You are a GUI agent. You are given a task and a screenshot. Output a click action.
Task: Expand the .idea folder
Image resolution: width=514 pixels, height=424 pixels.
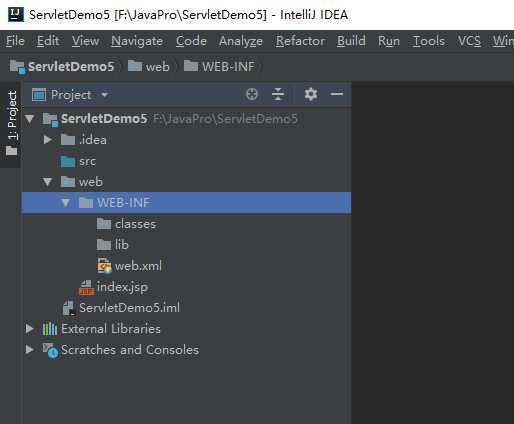pyautogui.click(x=47, y=140)
